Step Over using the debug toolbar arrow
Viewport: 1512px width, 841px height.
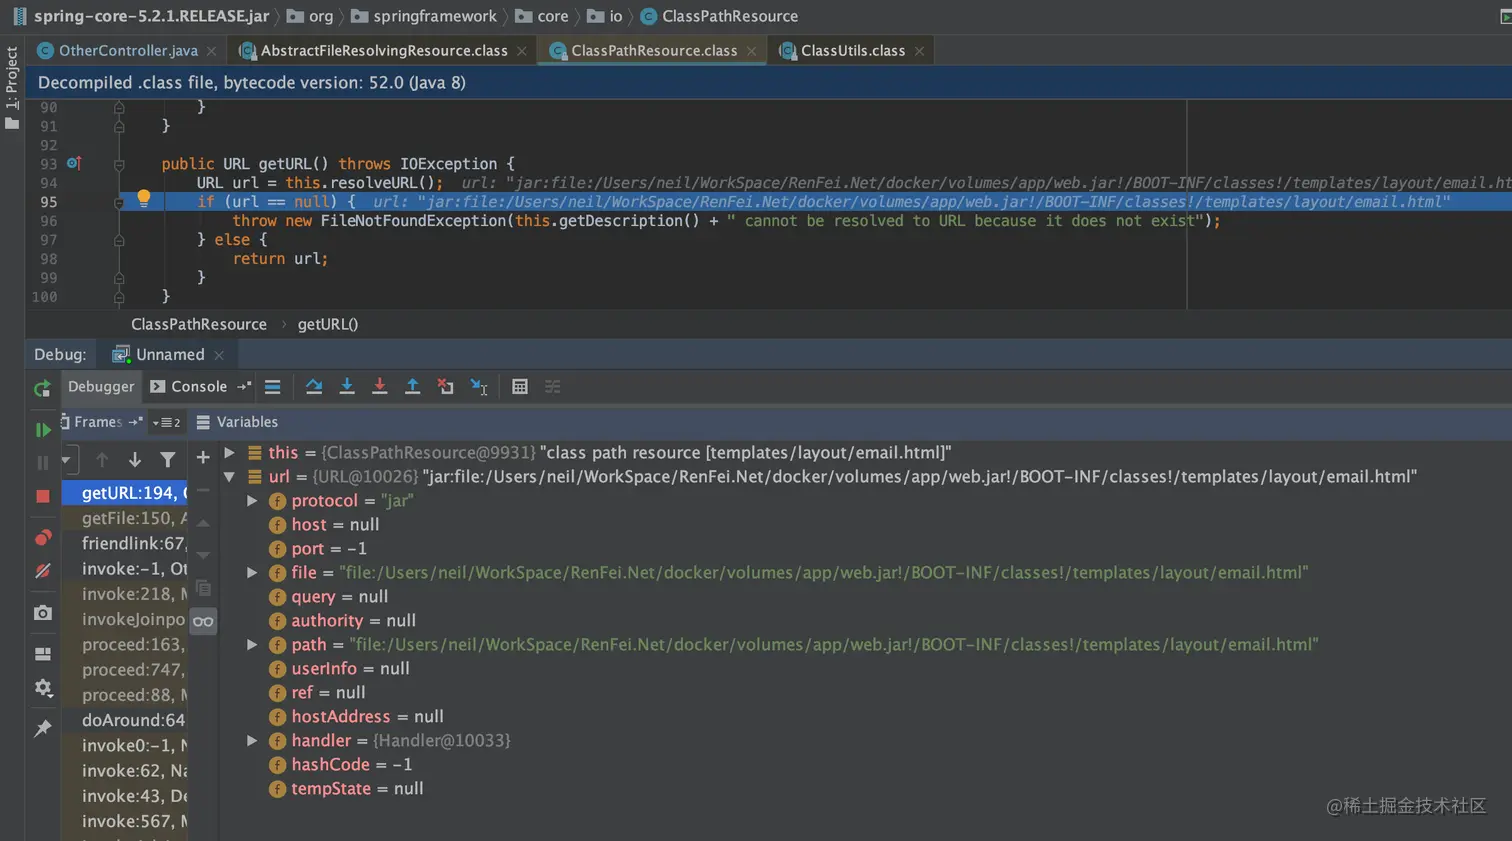tap(314, 387)
